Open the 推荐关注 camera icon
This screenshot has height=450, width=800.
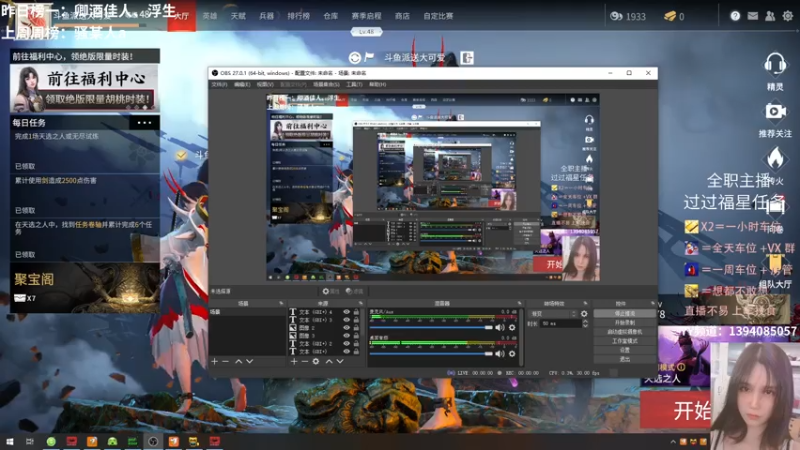point(775,111)
